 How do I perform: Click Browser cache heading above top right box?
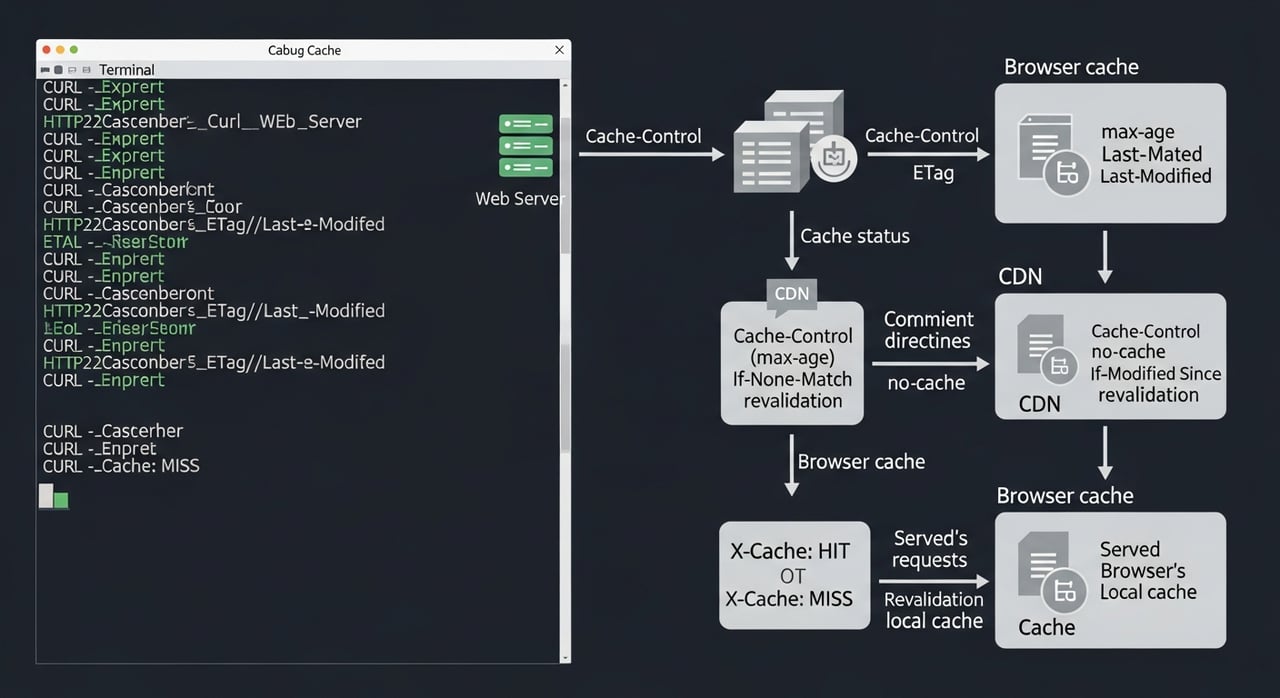coord(1071,67)
